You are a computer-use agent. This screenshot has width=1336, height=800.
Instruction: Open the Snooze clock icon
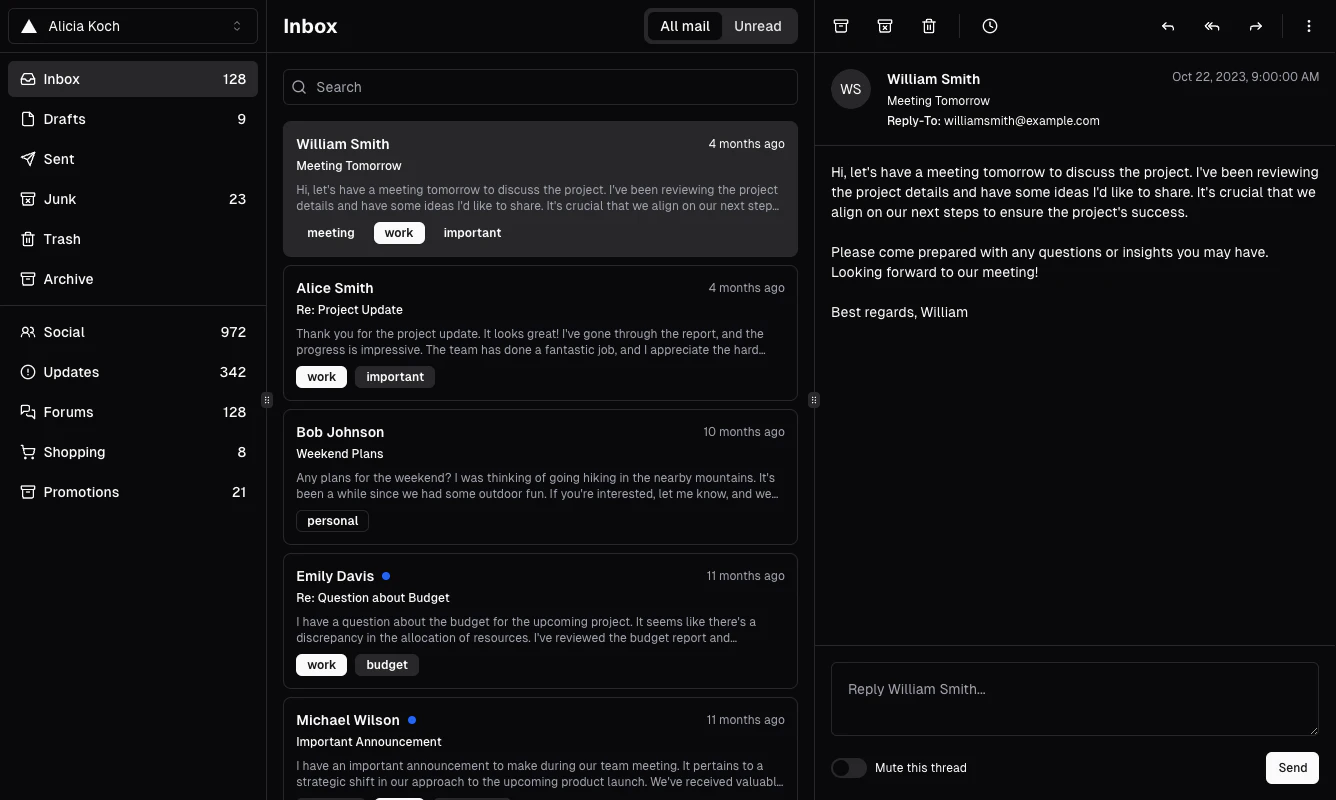point(990,26)
